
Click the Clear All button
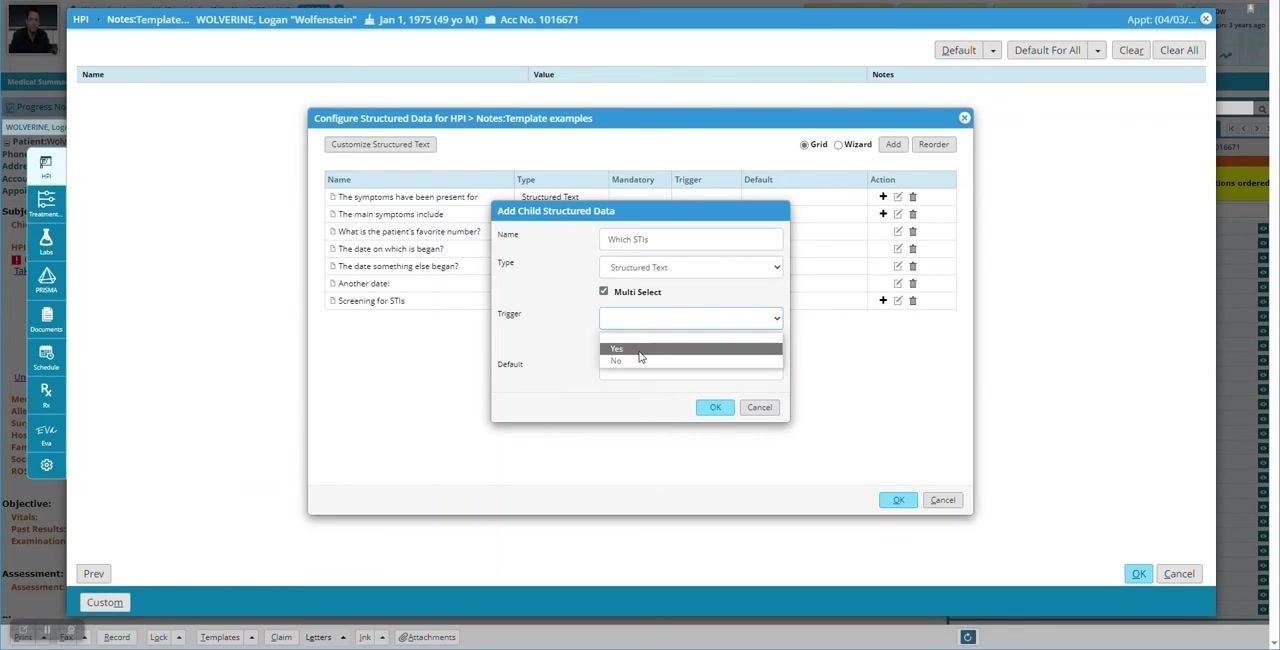coord(1179,50)
